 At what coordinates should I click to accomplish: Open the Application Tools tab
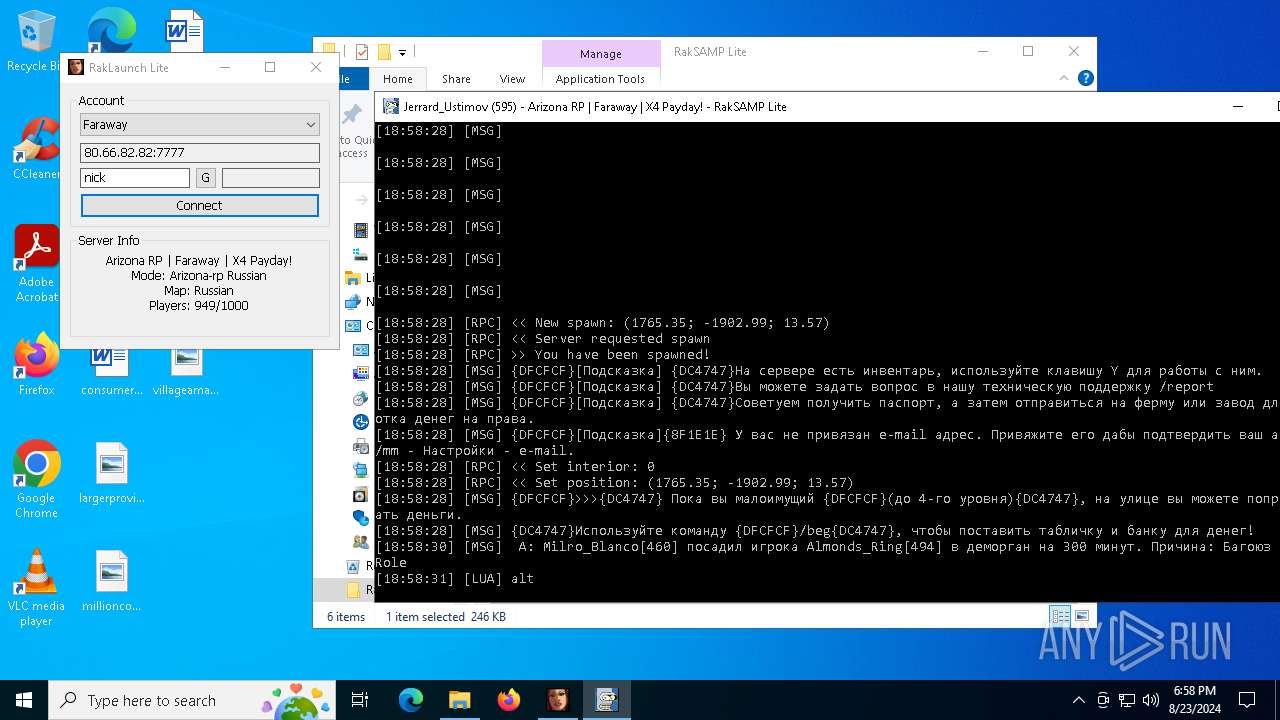click(x=600, y=79)
